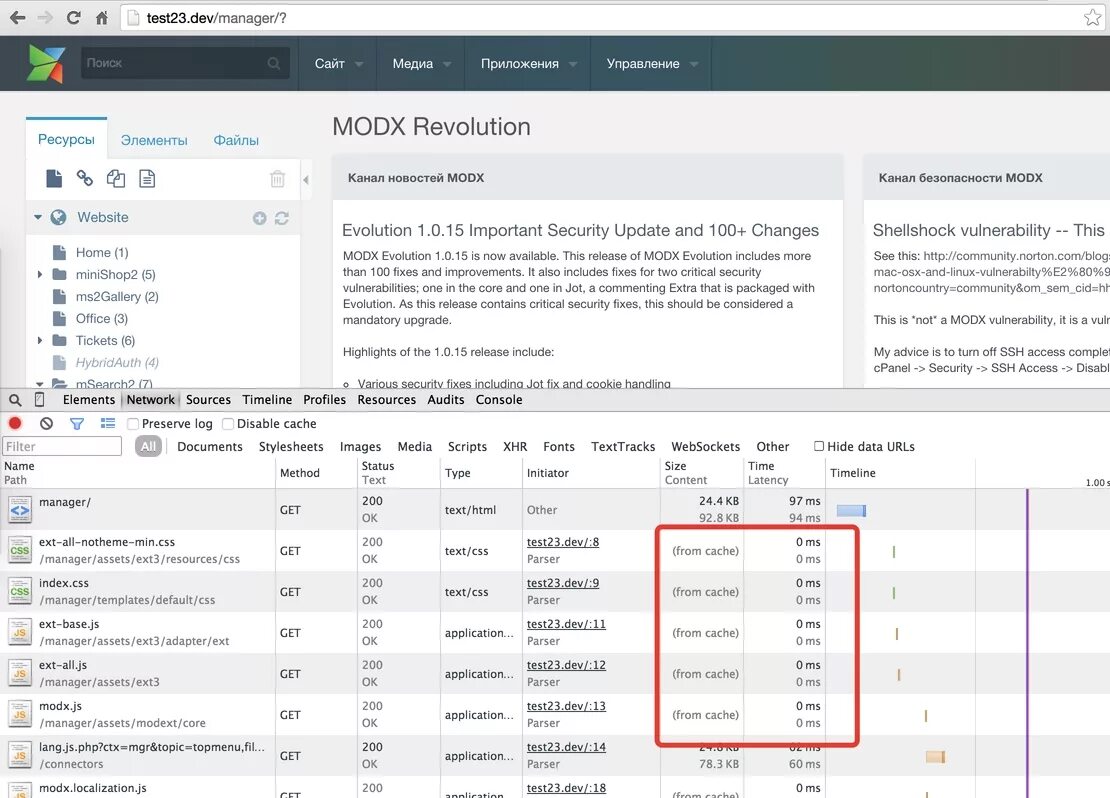Image resolution: width=1110 pixels, height=798 pixels.
Task: Open the DevTools Elements tab
Action: coord(88,399)
